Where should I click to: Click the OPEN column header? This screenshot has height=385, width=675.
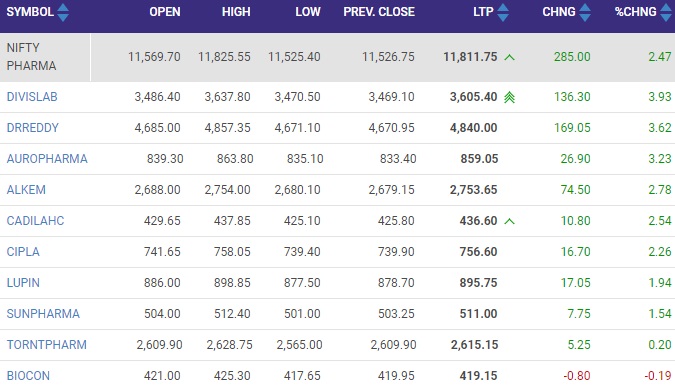(x=165, y=12)
